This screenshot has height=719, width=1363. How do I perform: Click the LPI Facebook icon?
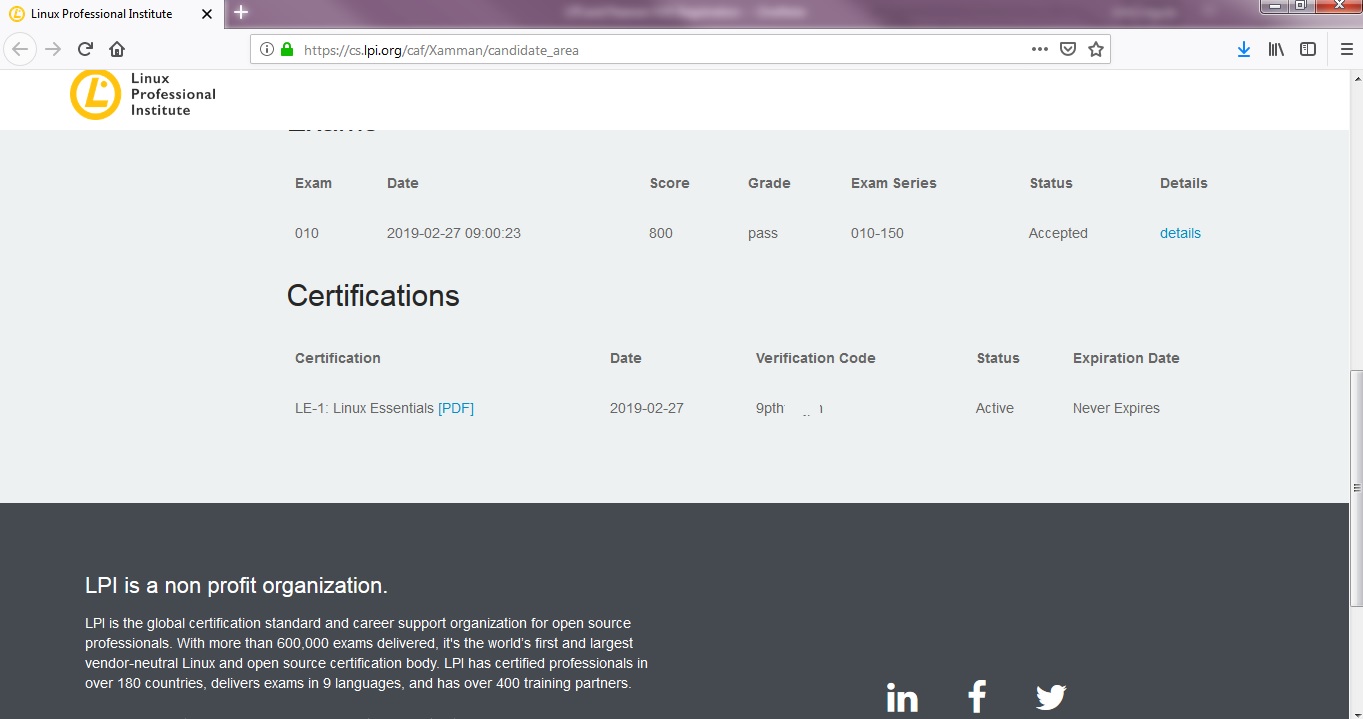tap(976, 695)
